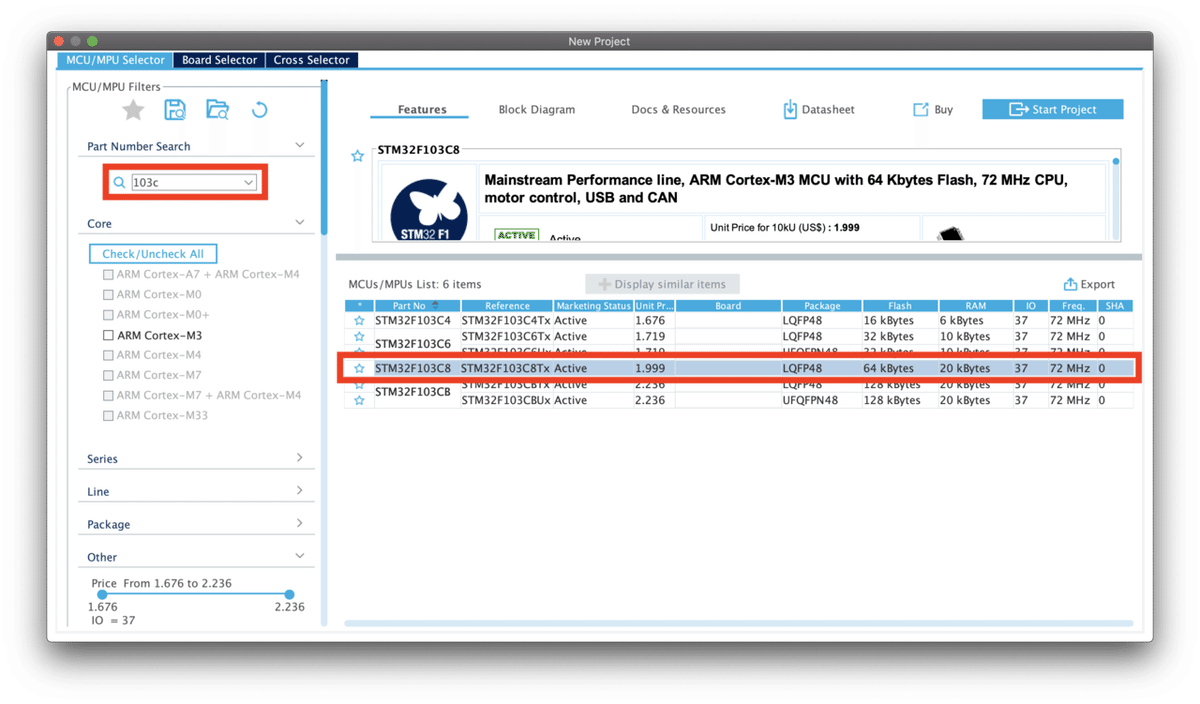1200x704 pixels.
Task: Toggle the ARM Cortex-M7 + ARM Cortex-M4 checkbox
Action: [x=108, y=395]
